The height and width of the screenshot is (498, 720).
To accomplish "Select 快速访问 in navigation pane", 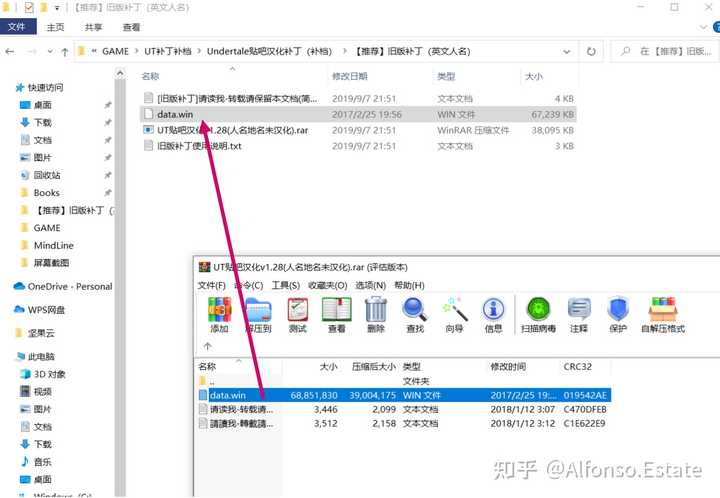I will click(39, 87).
